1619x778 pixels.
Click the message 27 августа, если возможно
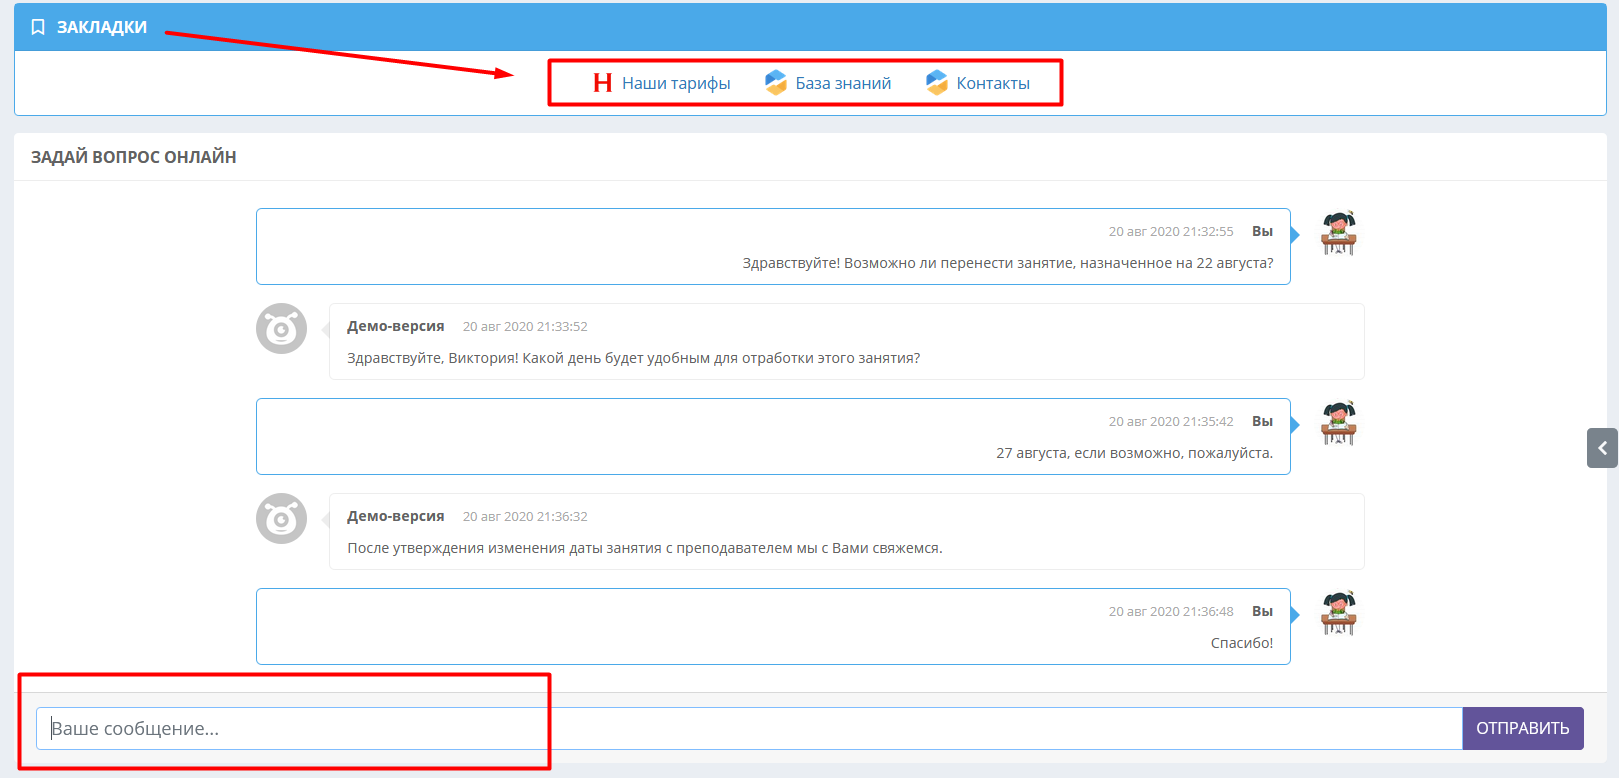[1135, 453]
